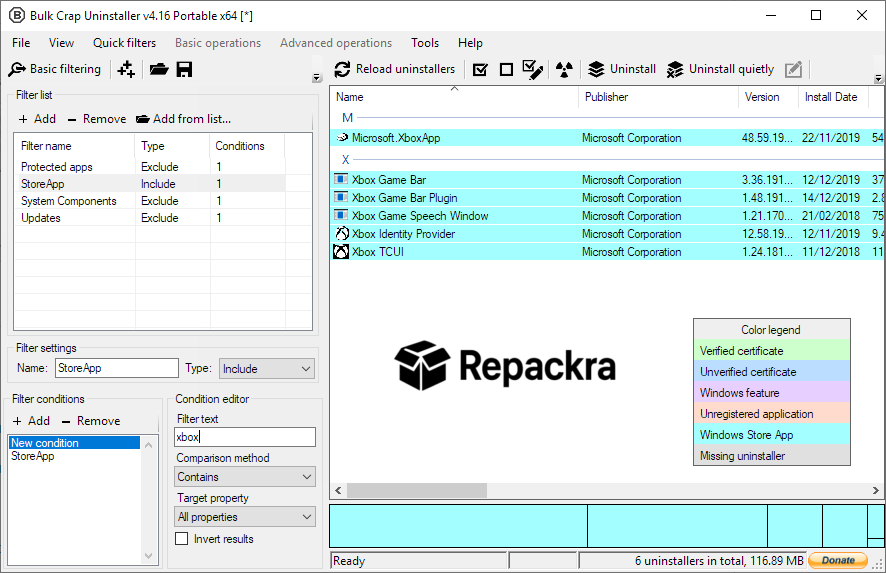Select the Xbox Identity Provider name
The image size is (886, 573).
click(x=403, y=234)
